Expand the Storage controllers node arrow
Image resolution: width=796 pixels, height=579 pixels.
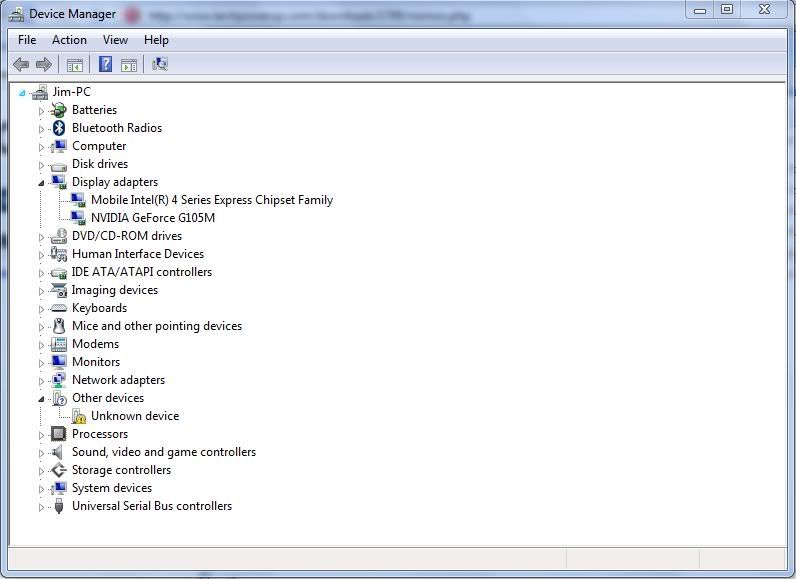[x=41, y=471]
